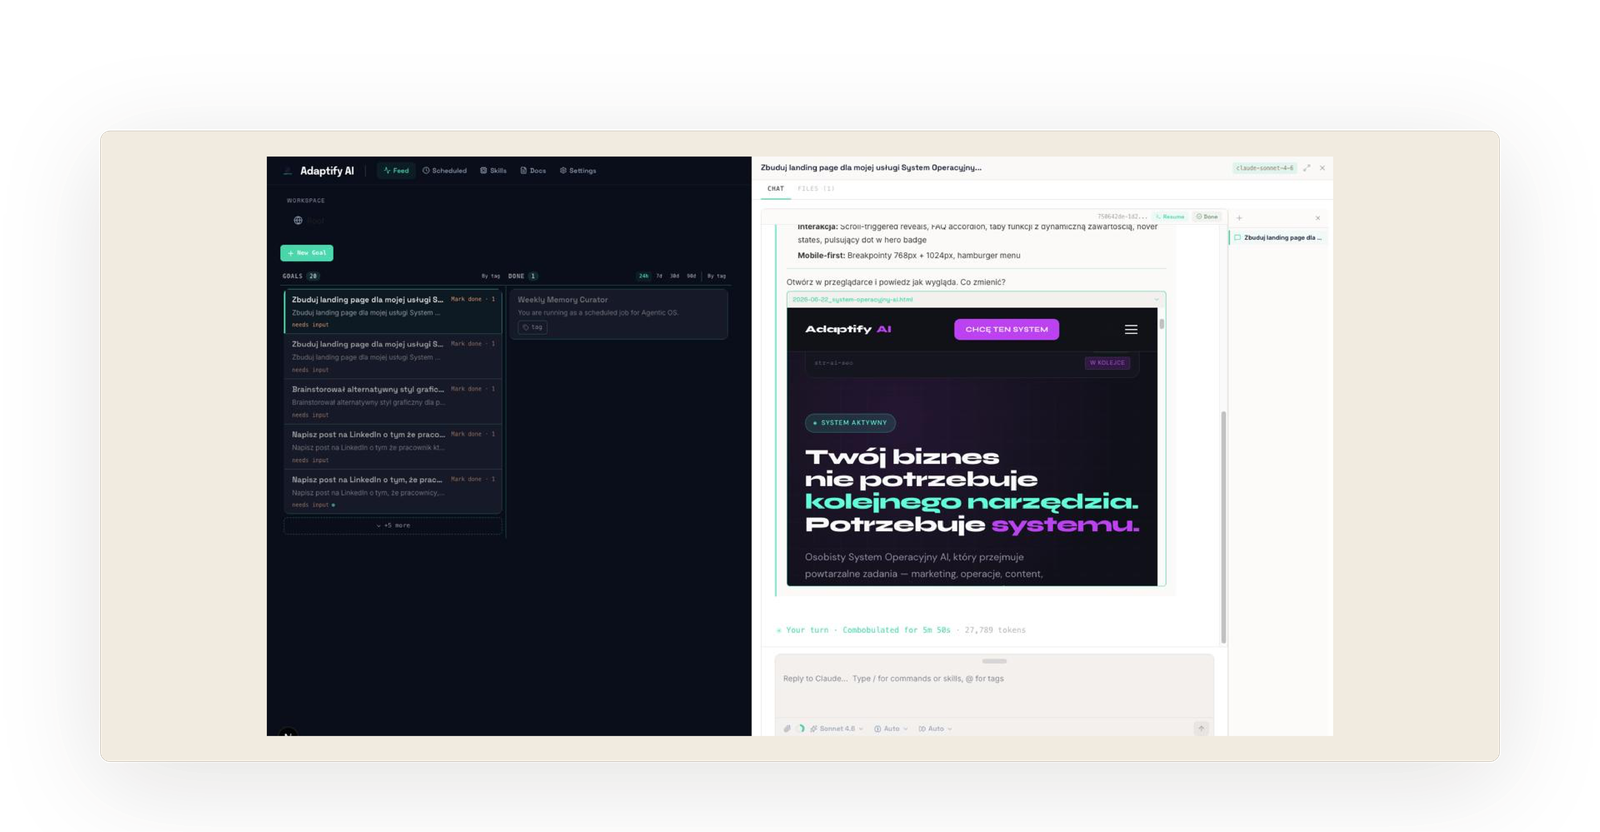Open the hamburger menu in the page preview
This screenshot has height=832, width=1600.
click(1131, 329)
